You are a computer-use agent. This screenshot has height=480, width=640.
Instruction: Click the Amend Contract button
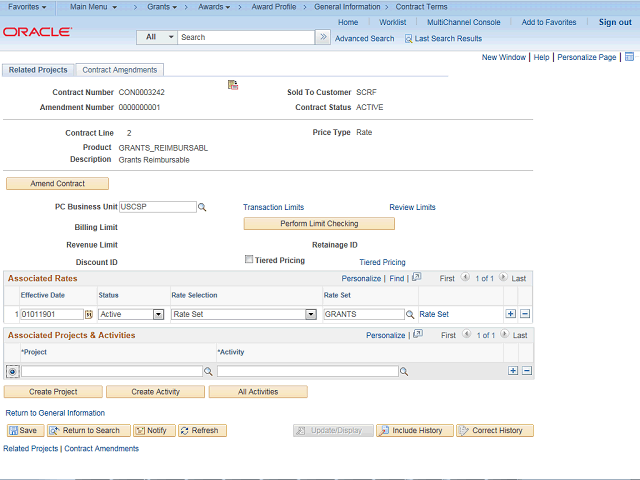57,184
